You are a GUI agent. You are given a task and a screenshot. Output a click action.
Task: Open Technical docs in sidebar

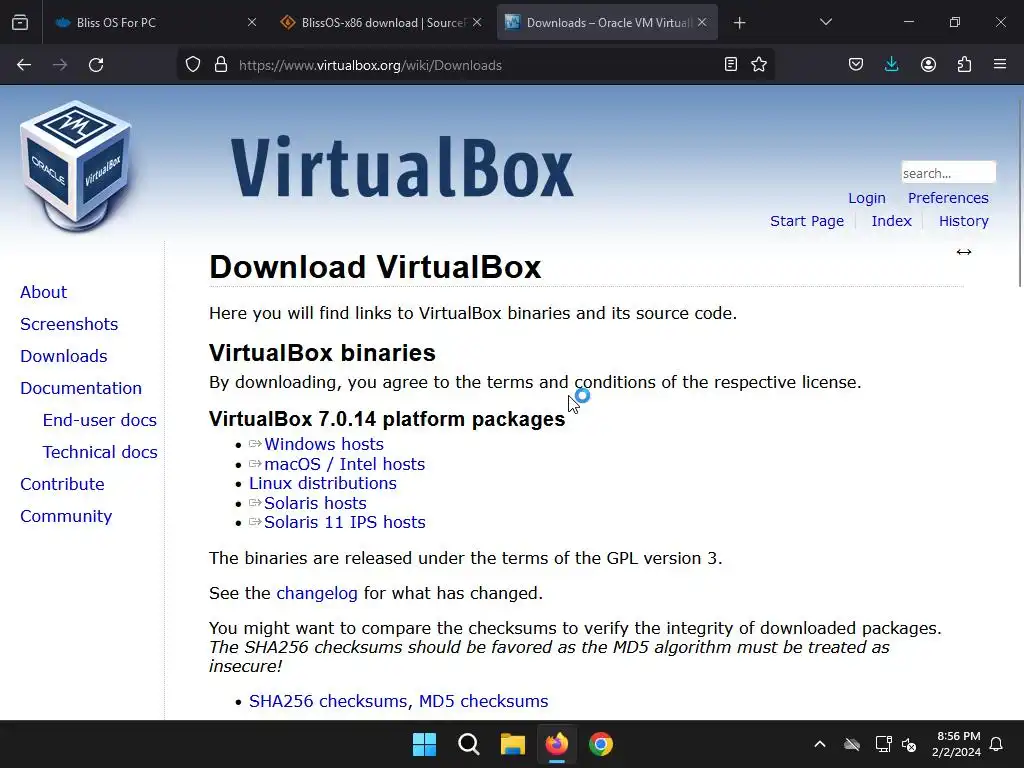(x=100, y=452)
